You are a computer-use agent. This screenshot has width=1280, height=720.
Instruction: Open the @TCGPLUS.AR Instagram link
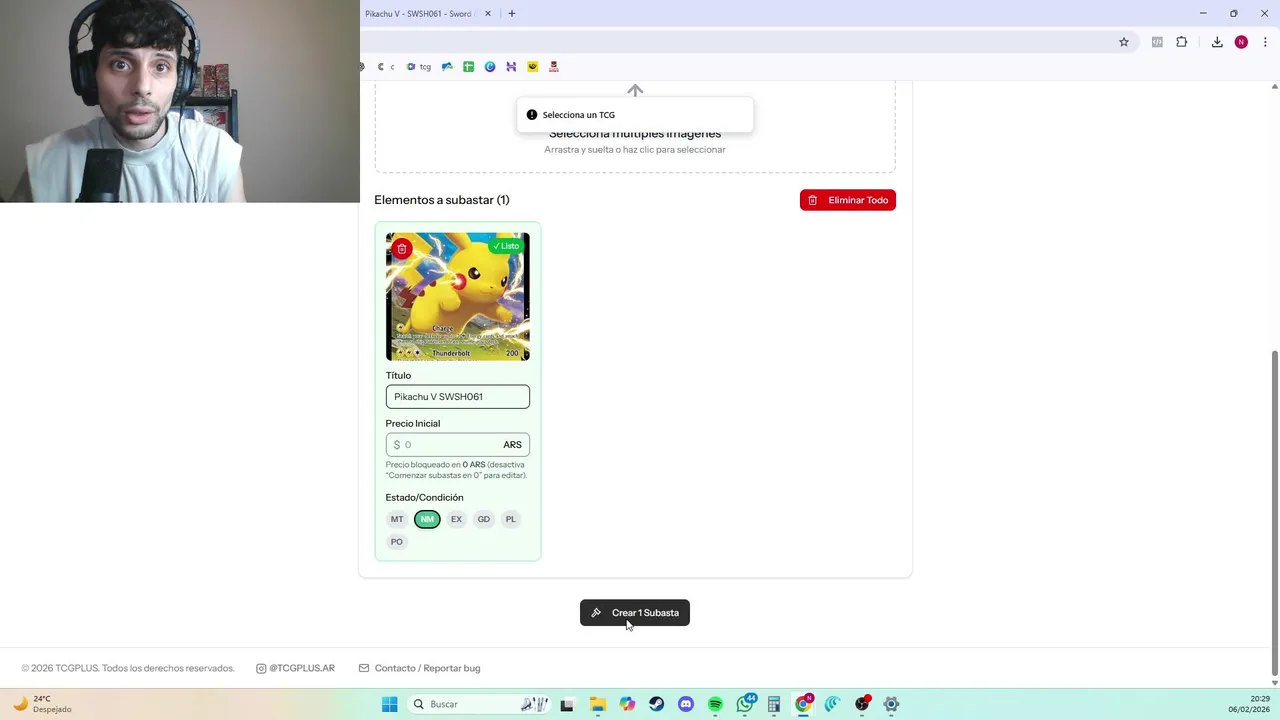pyautogui.click(x=295, y=668)
